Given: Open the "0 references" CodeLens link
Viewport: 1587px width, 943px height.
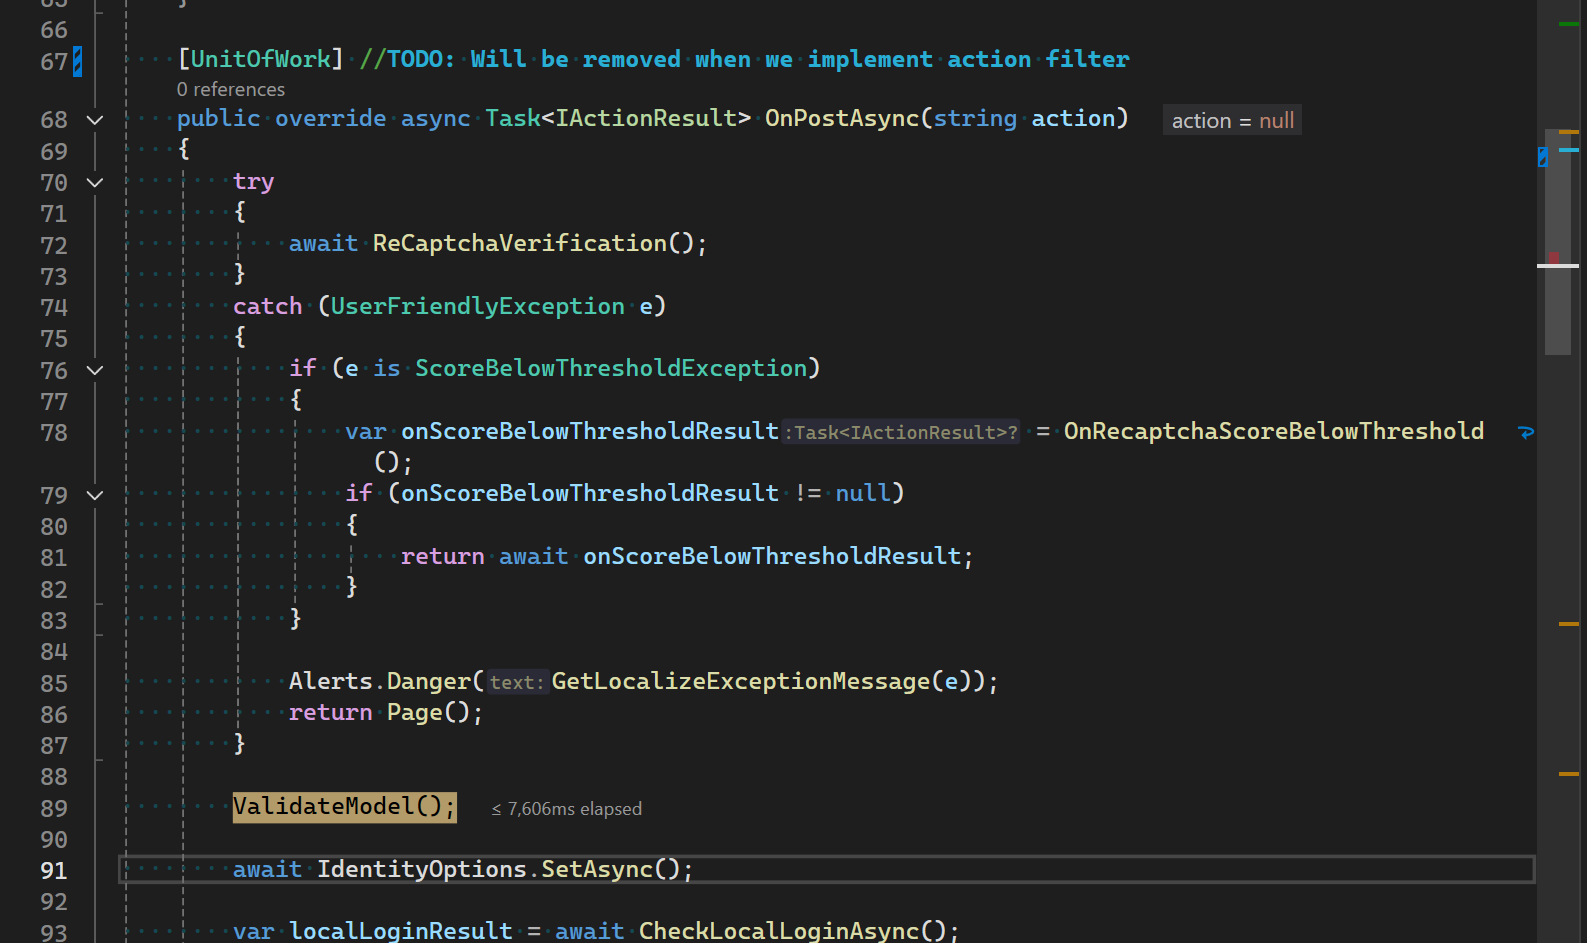Looking at the screenshot, I should [x=230, y=90].
